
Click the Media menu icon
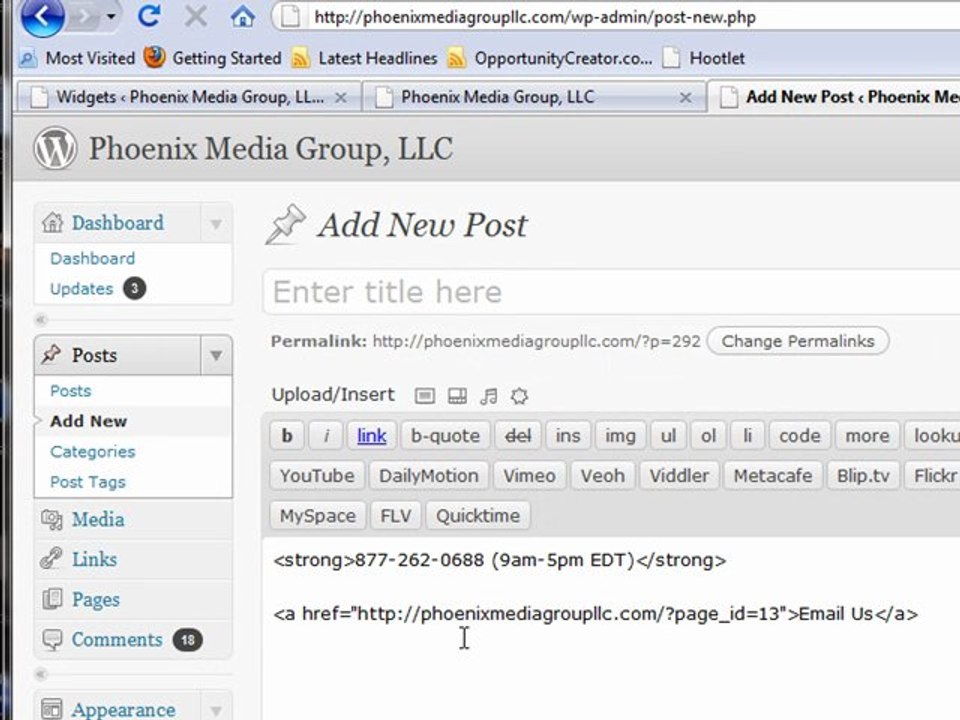(x=52, y=519)
